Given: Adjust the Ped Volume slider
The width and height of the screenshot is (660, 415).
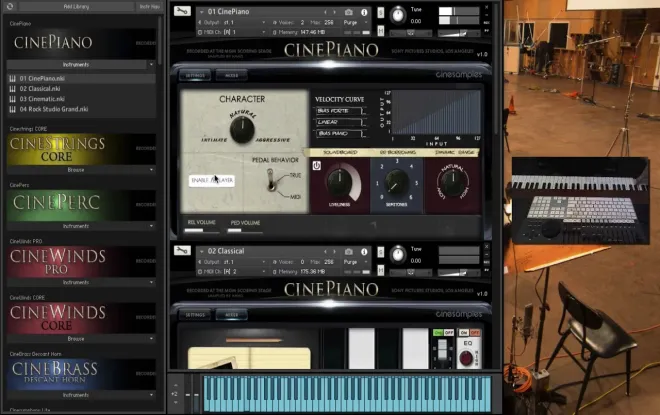Looking at the screenshot, I should (245, 231).
